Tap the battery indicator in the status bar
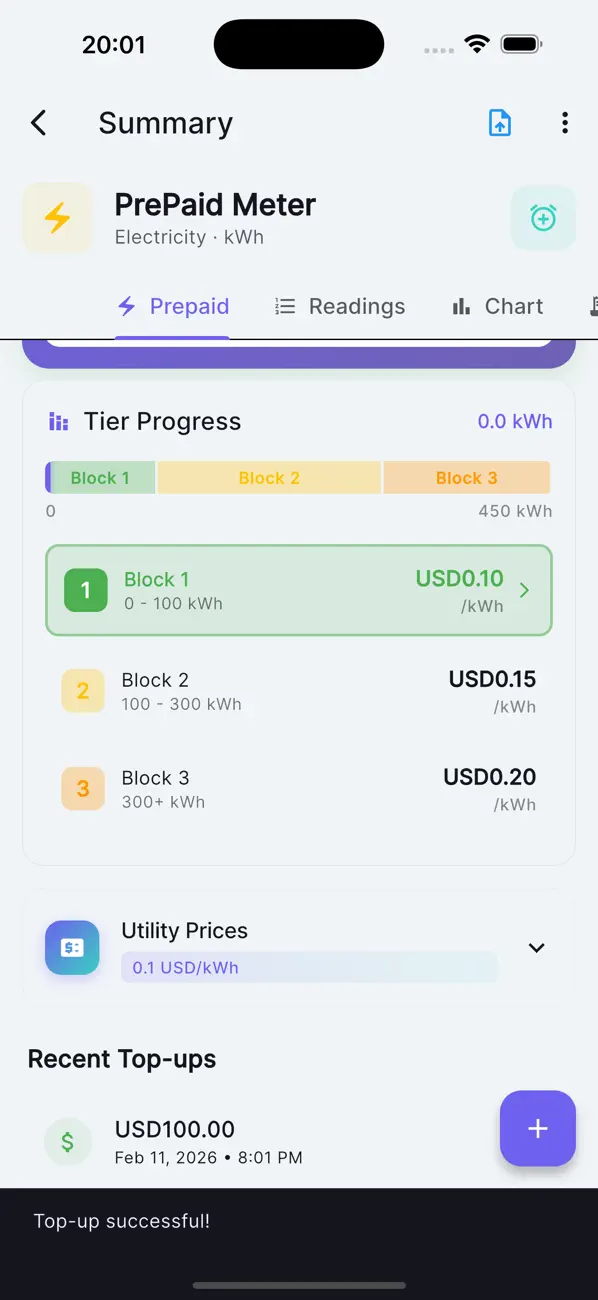Viewport: 598px width, 1300px height. (521, 43)
